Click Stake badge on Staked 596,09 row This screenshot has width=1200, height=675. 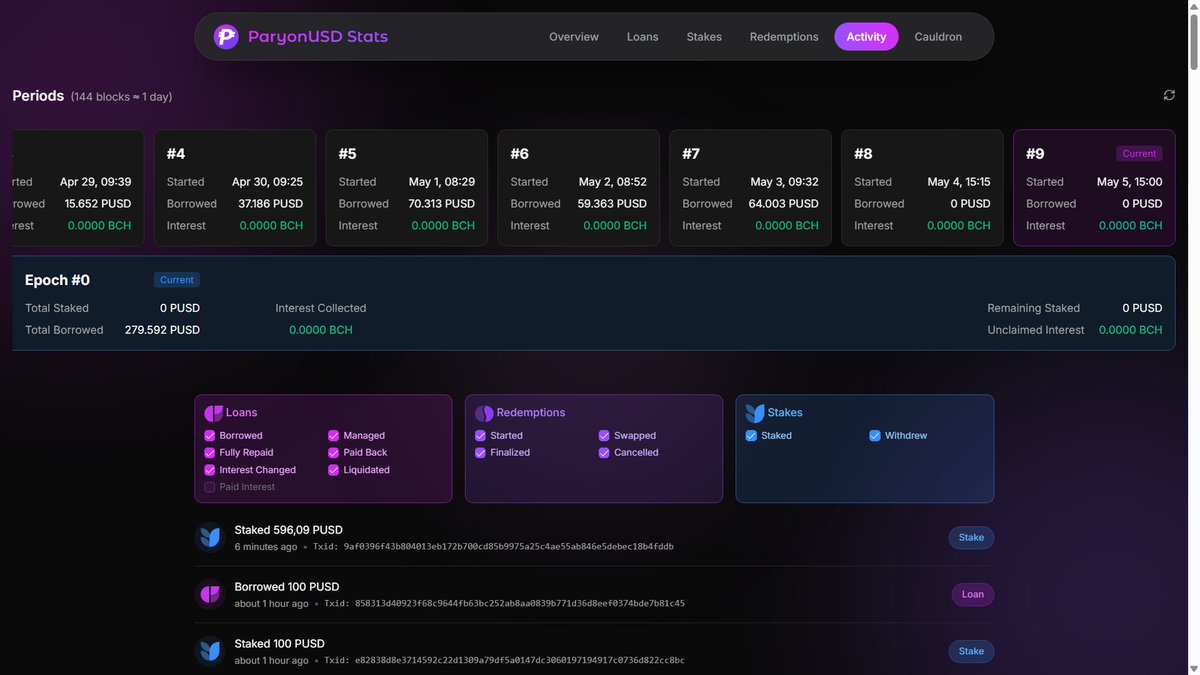971,538
